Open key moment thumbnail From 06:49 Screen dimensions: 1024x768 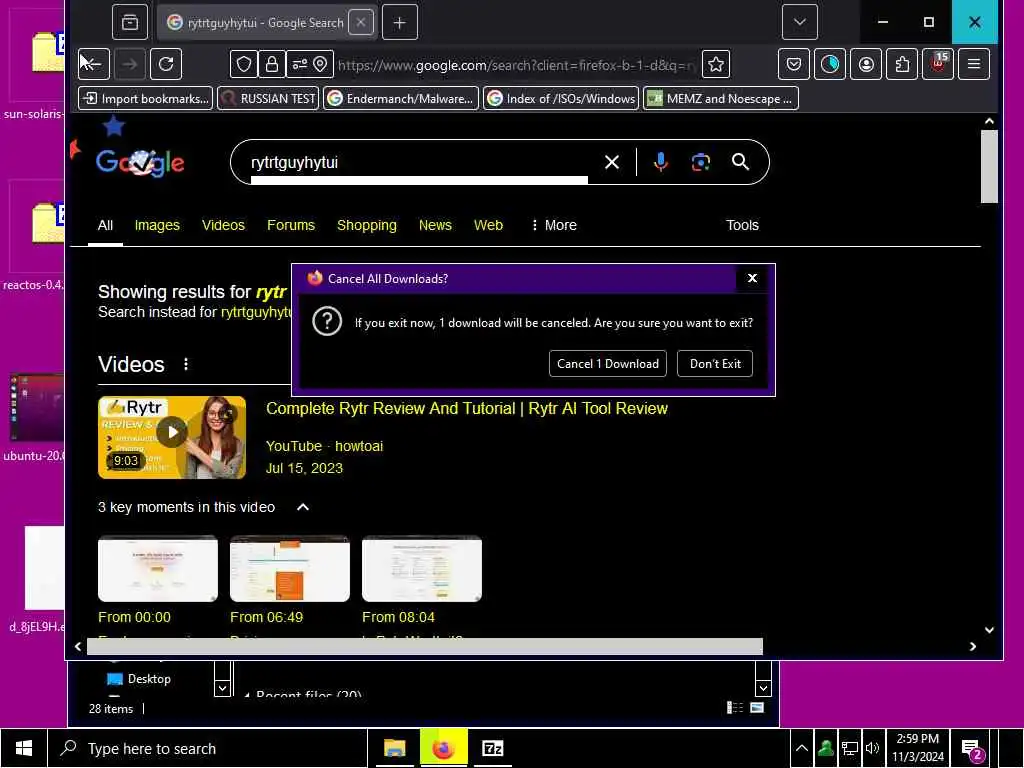tap(289, 569)
